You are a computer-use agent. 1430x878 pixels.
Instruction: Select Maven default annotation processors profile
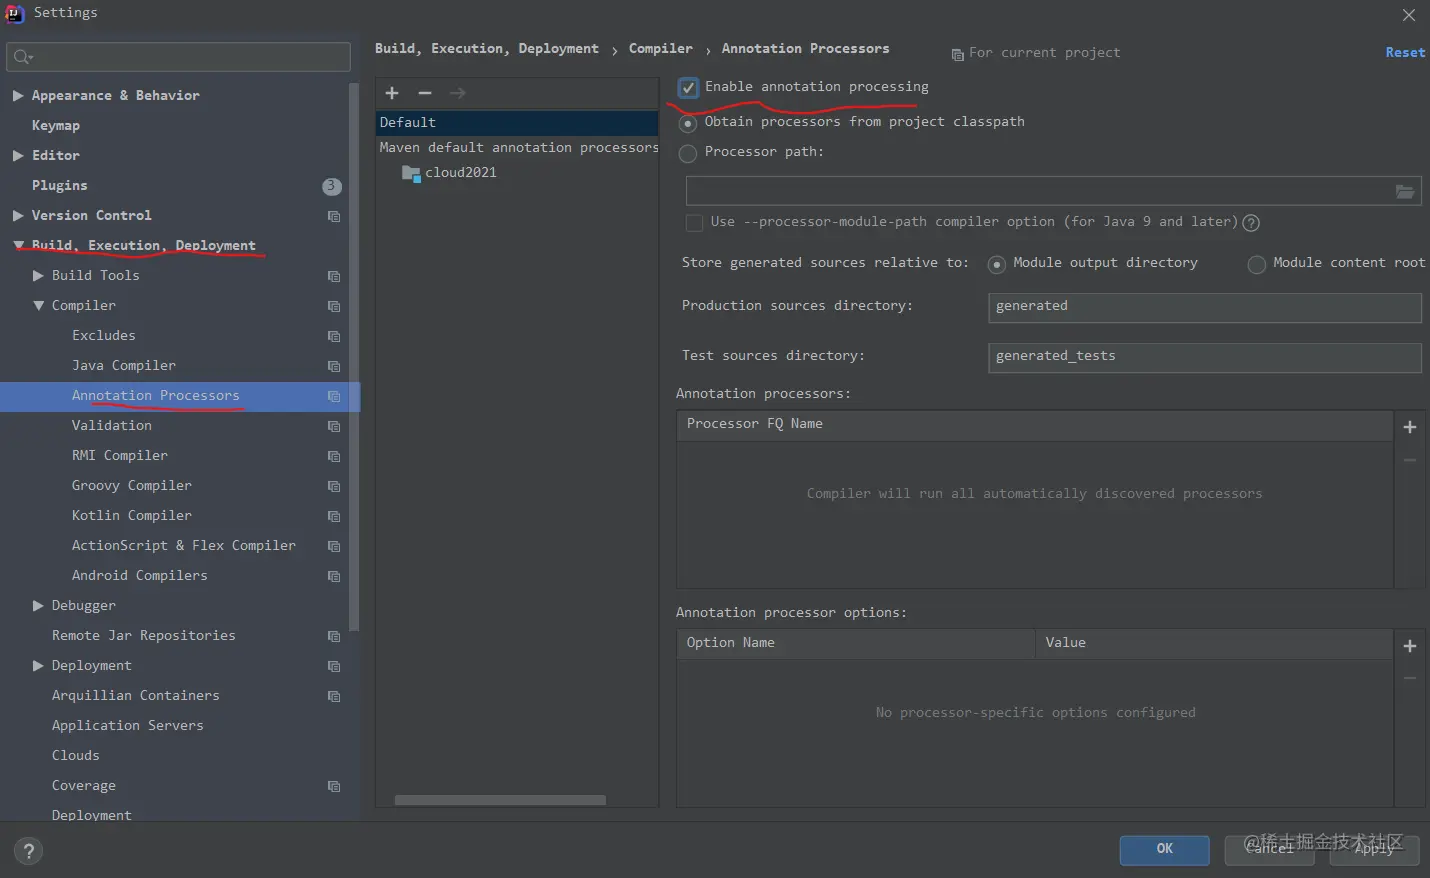(x=517, y=147)
